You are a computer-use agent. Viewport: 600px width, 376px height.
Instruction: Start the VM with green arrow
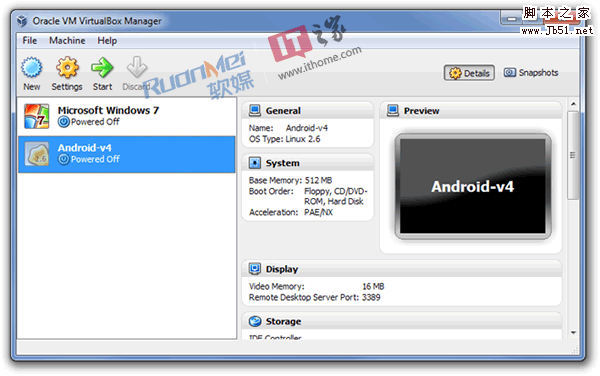tap(102, 67)
